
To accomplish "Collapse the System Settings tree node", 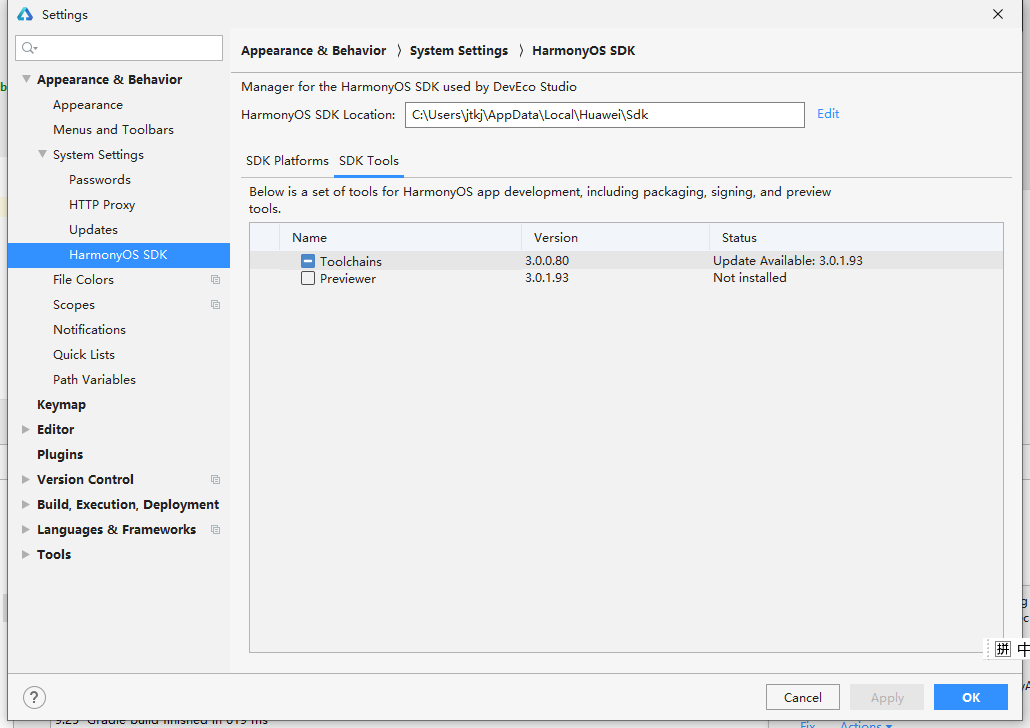I will (42, 154).
